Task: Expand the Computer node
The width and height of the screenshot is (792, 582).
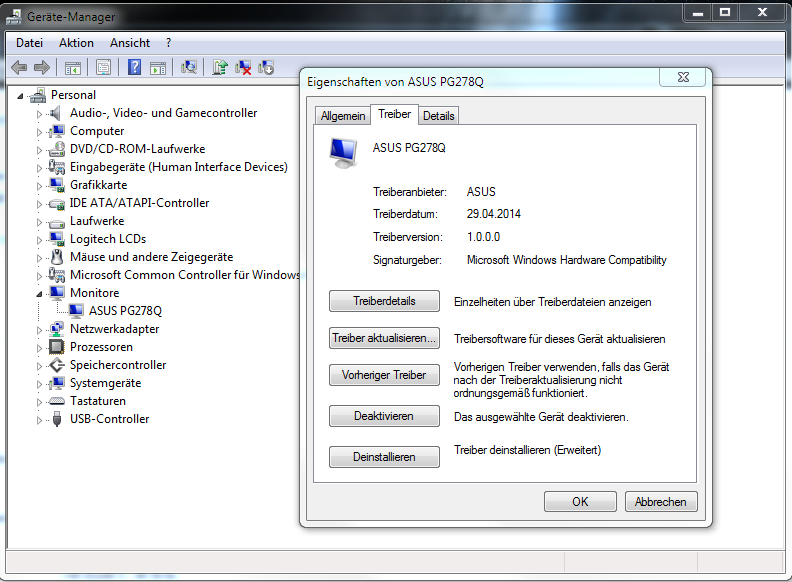Action: 39,132
